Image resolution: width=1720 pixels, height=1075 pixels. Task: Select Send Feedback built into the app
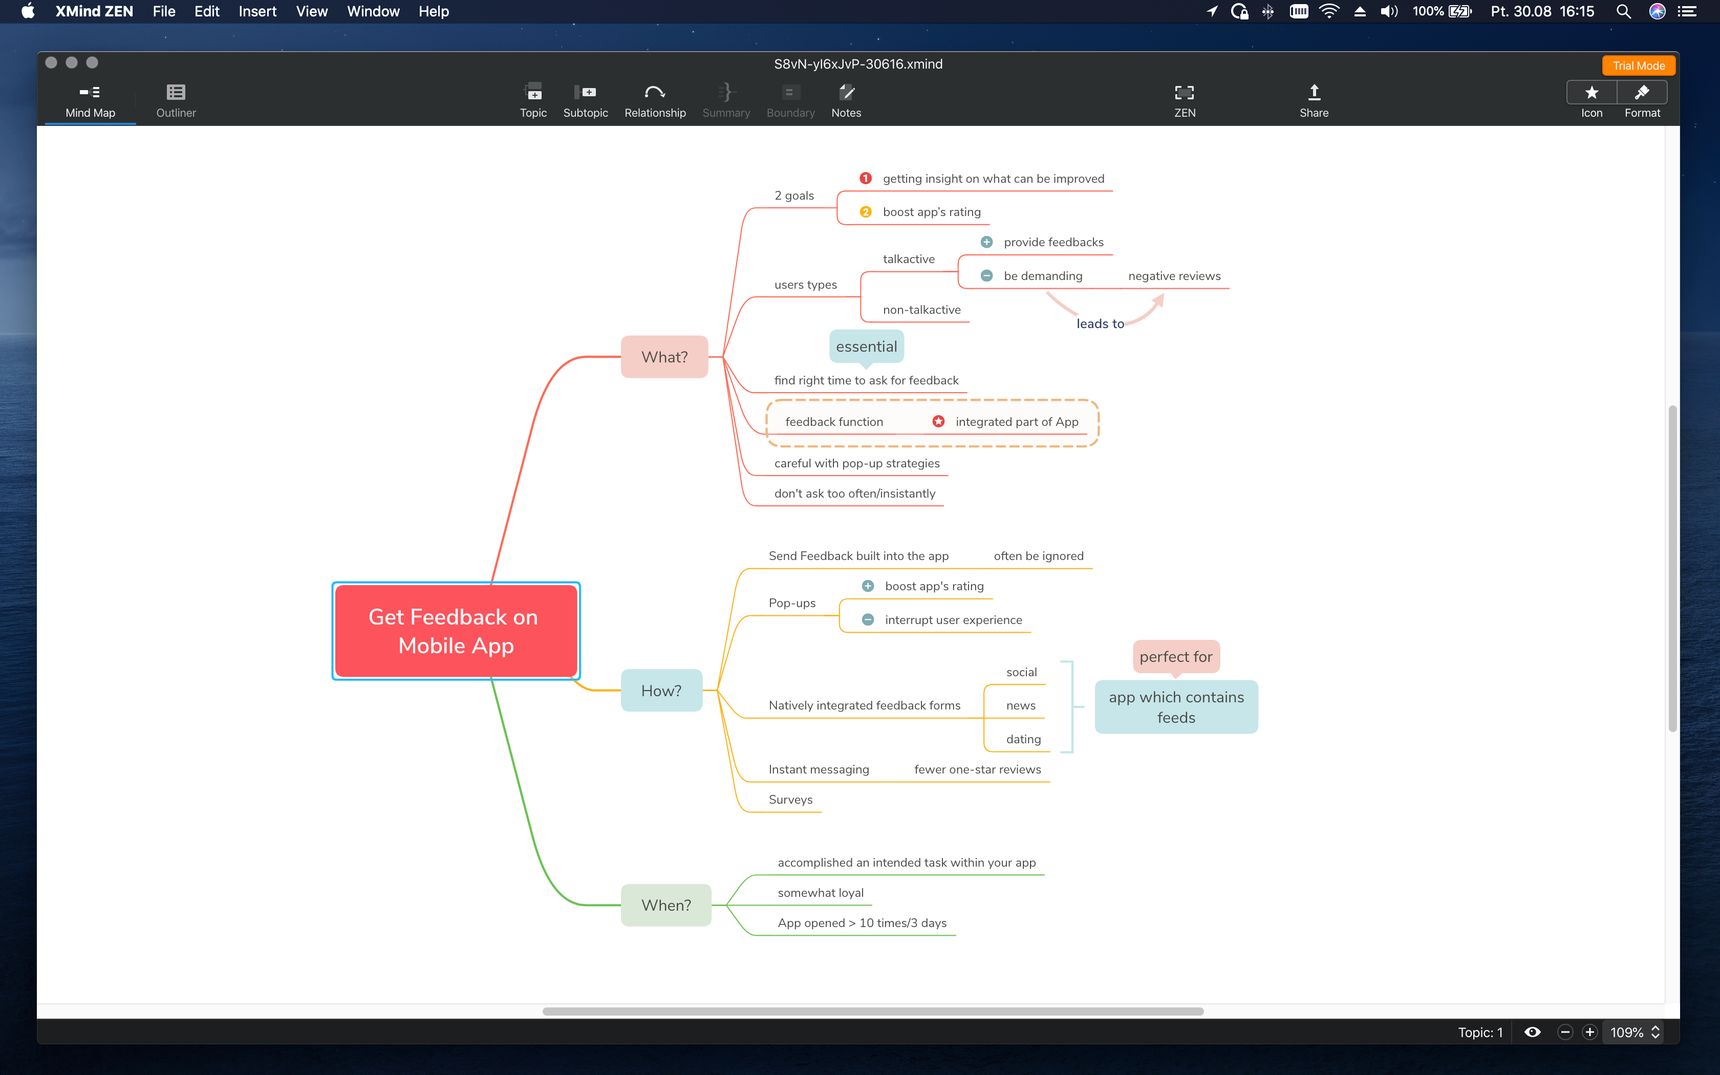(858, 556)
